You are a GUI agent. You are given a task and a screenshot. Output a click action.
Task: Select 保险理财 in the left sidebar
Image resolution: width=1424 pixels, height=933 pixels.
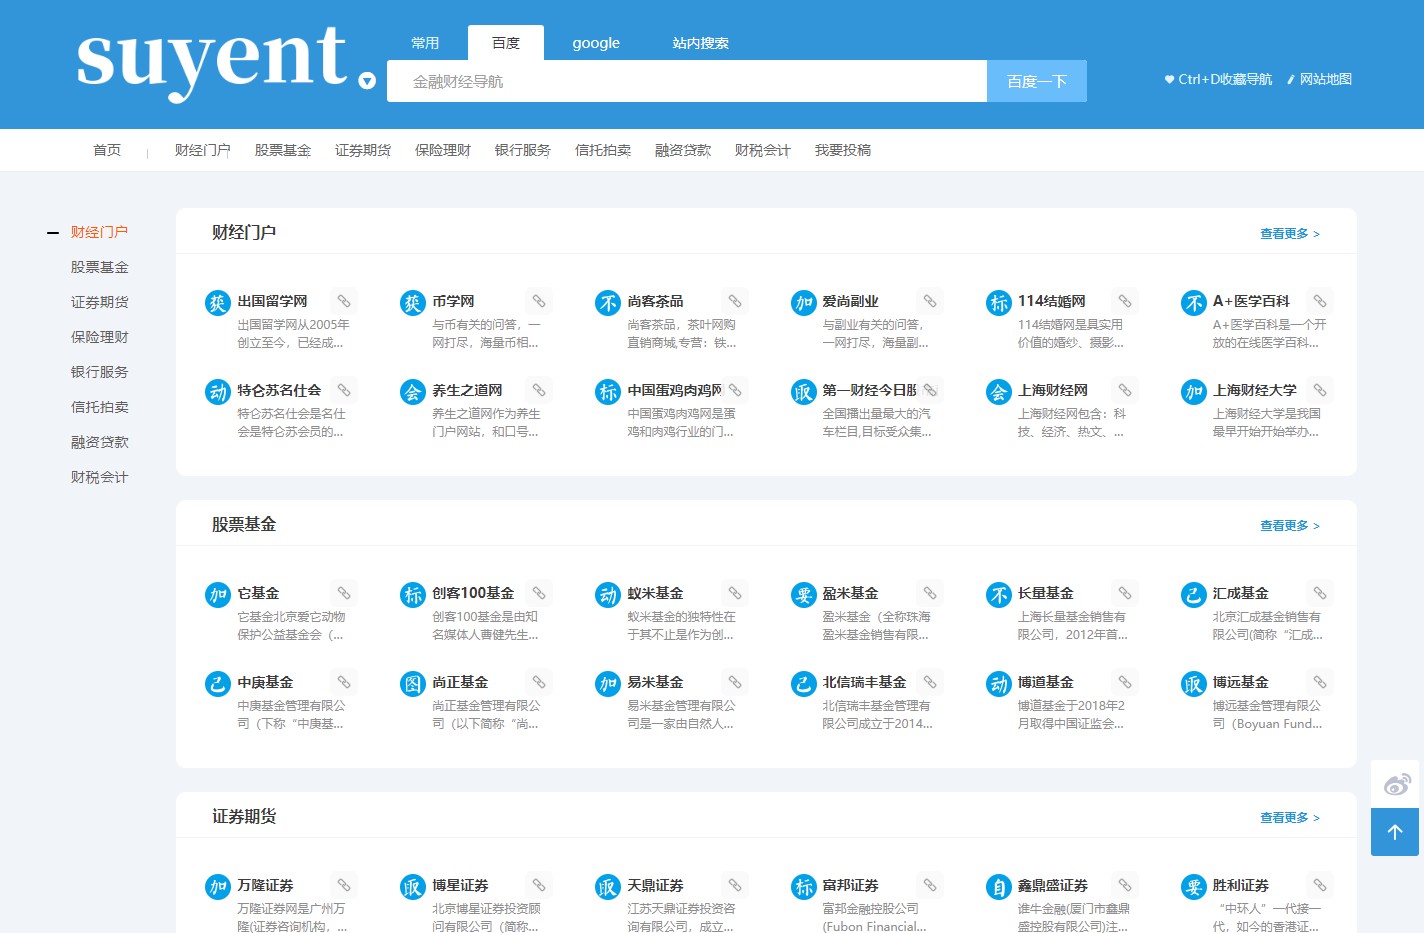99,337
